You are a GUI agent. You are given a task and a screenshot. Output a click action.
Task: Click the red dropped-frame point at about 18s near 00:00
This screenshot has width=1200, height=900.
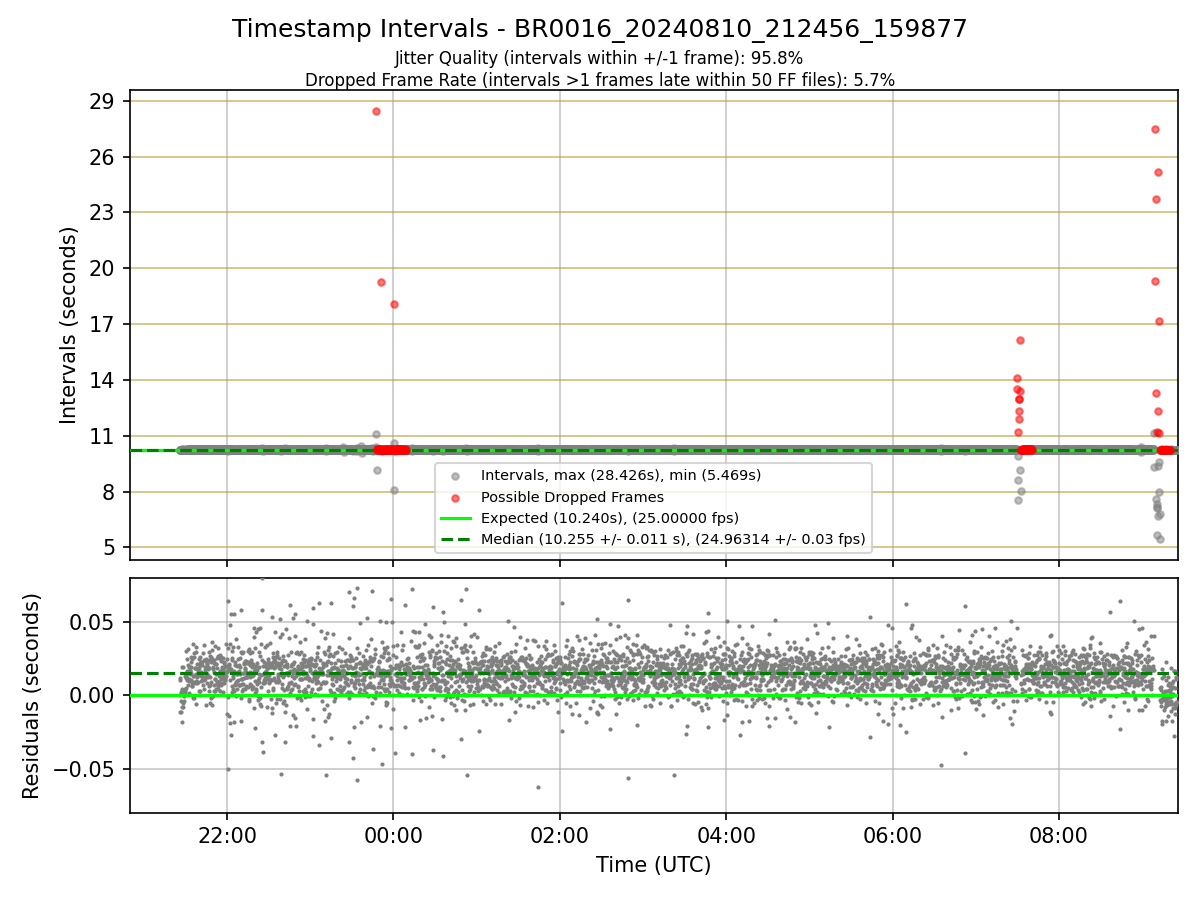(394, 304)
